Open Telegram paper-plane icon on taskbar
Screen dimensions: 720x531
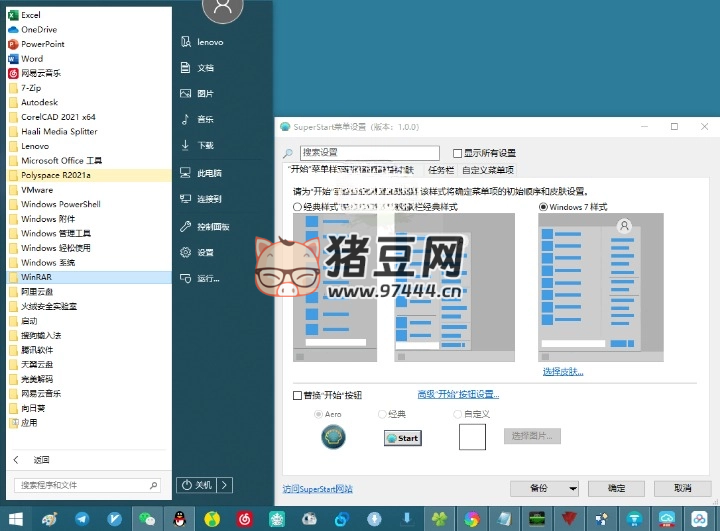82,519
